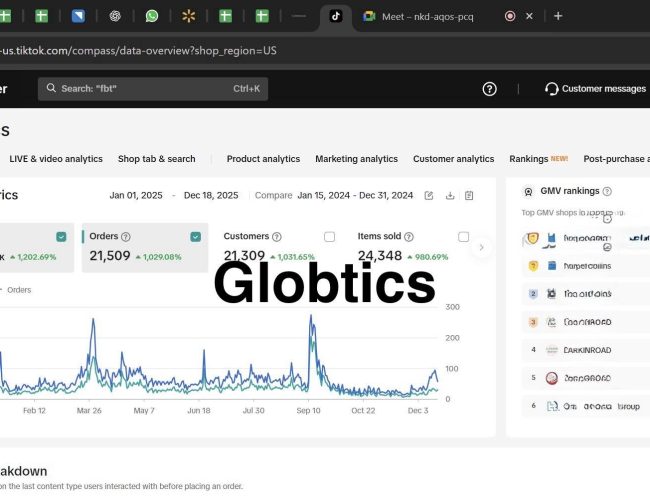This screenshot has width=650, height=500.
Task: Show Customers metric info tooltip icon
Action: [276, 237]
